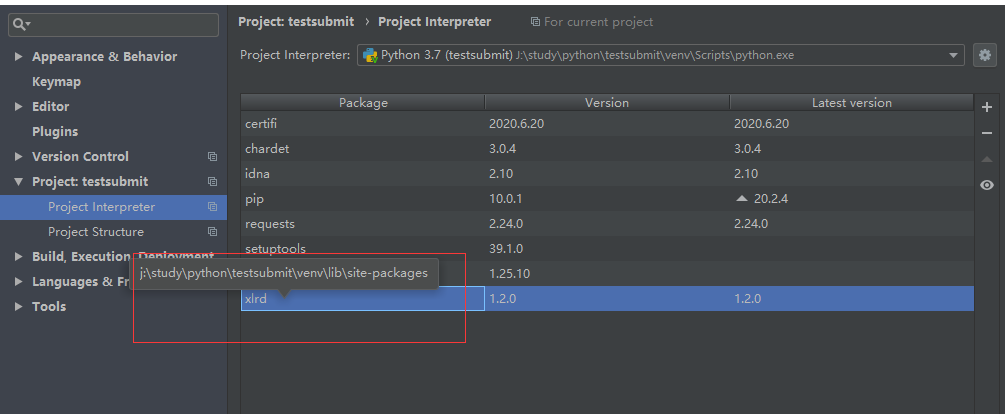Open the Plugins settings page
The width and height of the screenshot is (1005, 414).
coord(55,132)
